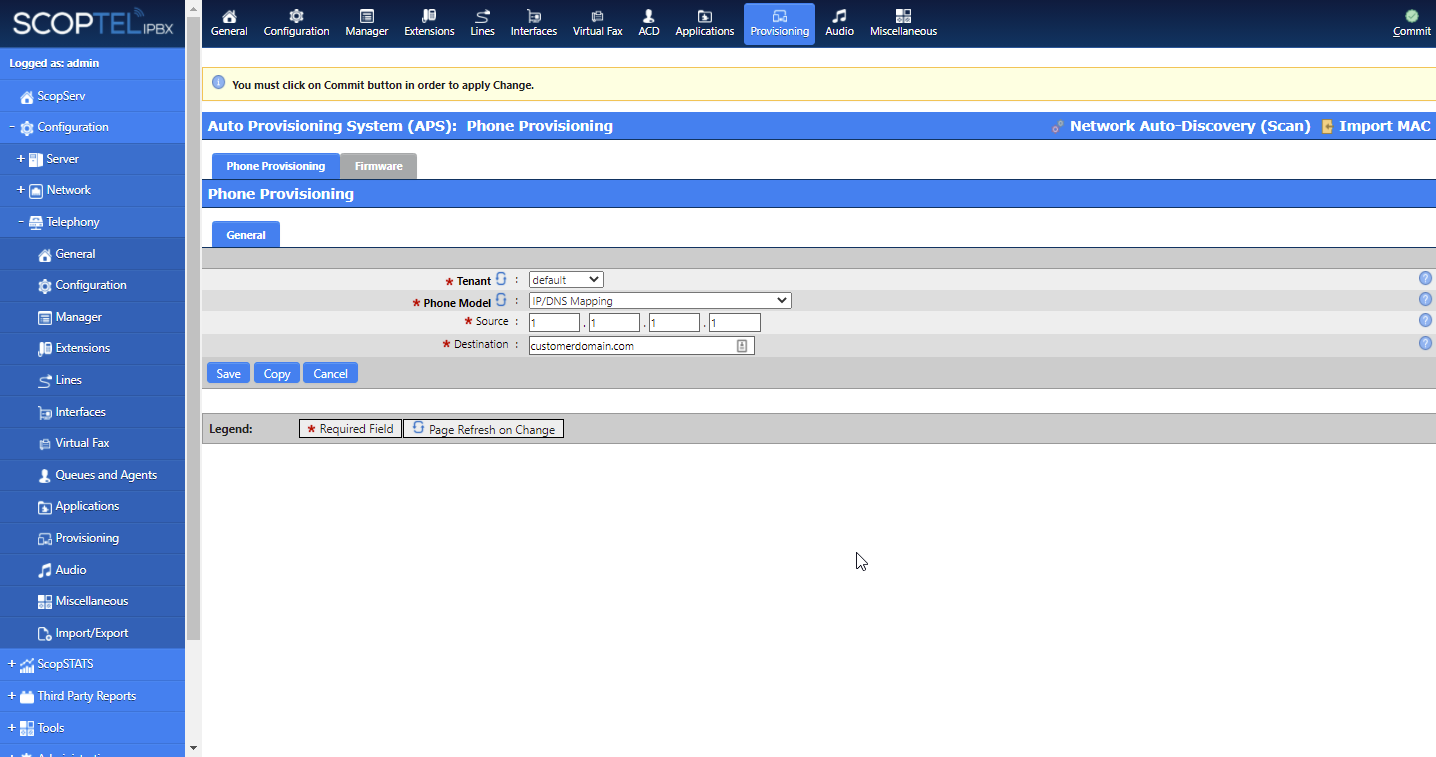Switch to the Phone Provisioning tab
Viewport: 1436px width, 757px height.
point(276,166)
